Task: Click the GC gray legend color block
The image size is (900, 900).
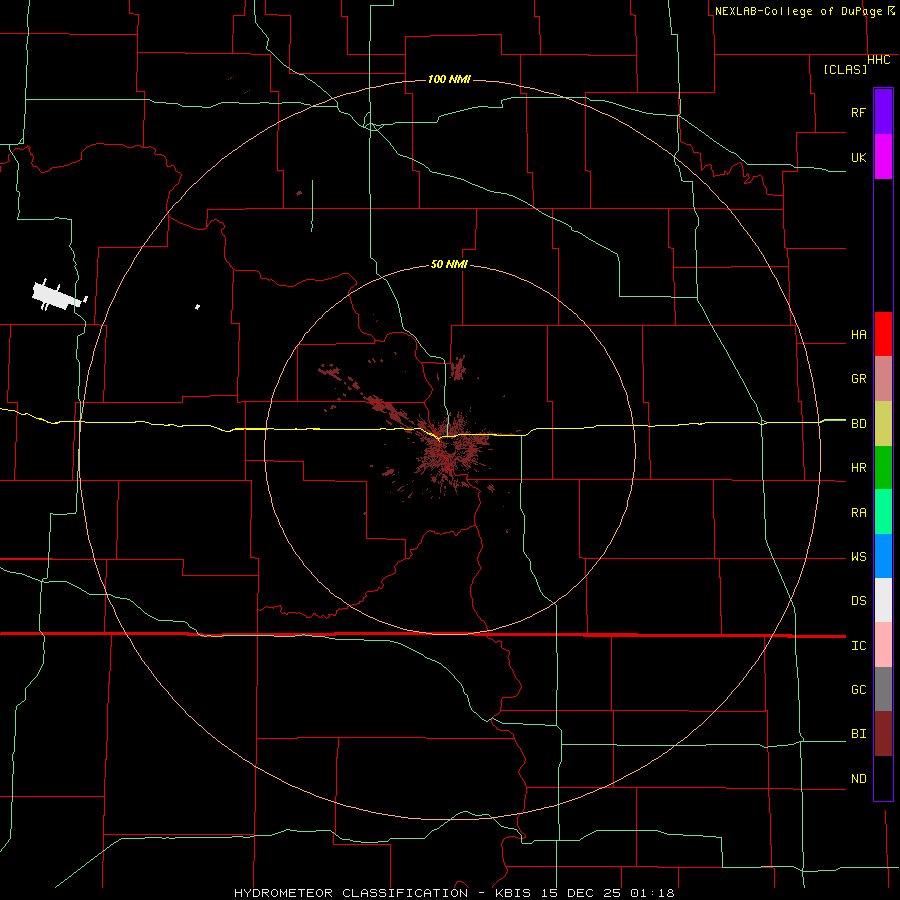Action: pyautogui.click(x=883, y=689)
